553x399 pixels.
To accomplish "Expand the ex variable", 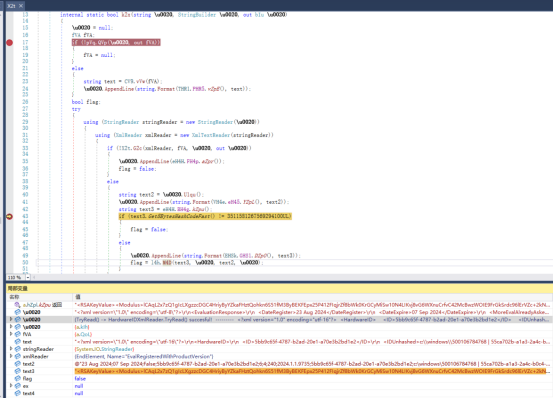I will point(11,386).
